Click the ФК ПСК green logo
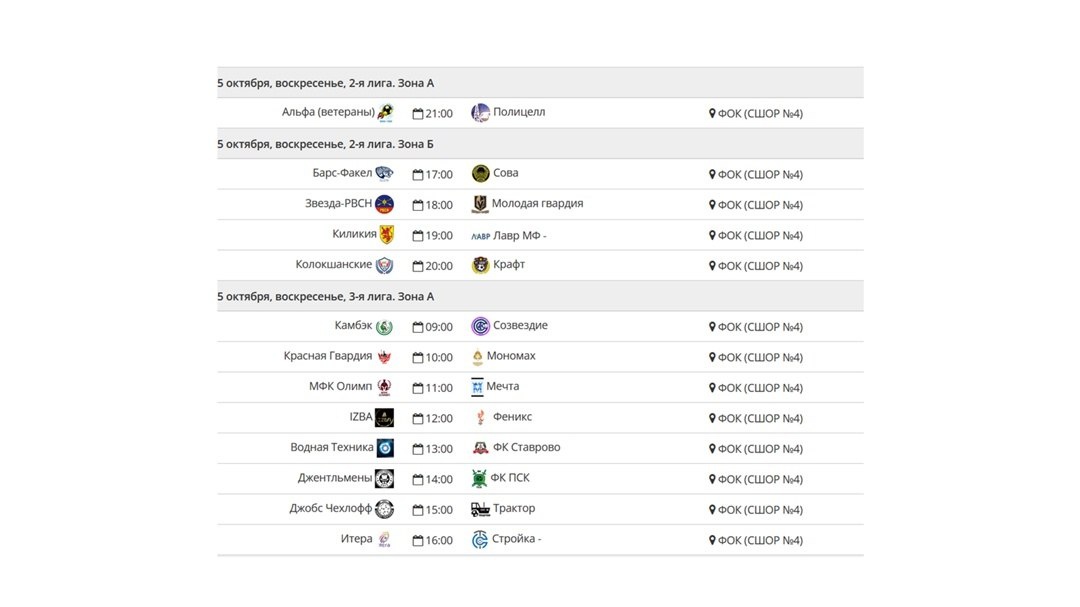The image size is (1080, 607). pyautogui.click(x=480, y=479)
